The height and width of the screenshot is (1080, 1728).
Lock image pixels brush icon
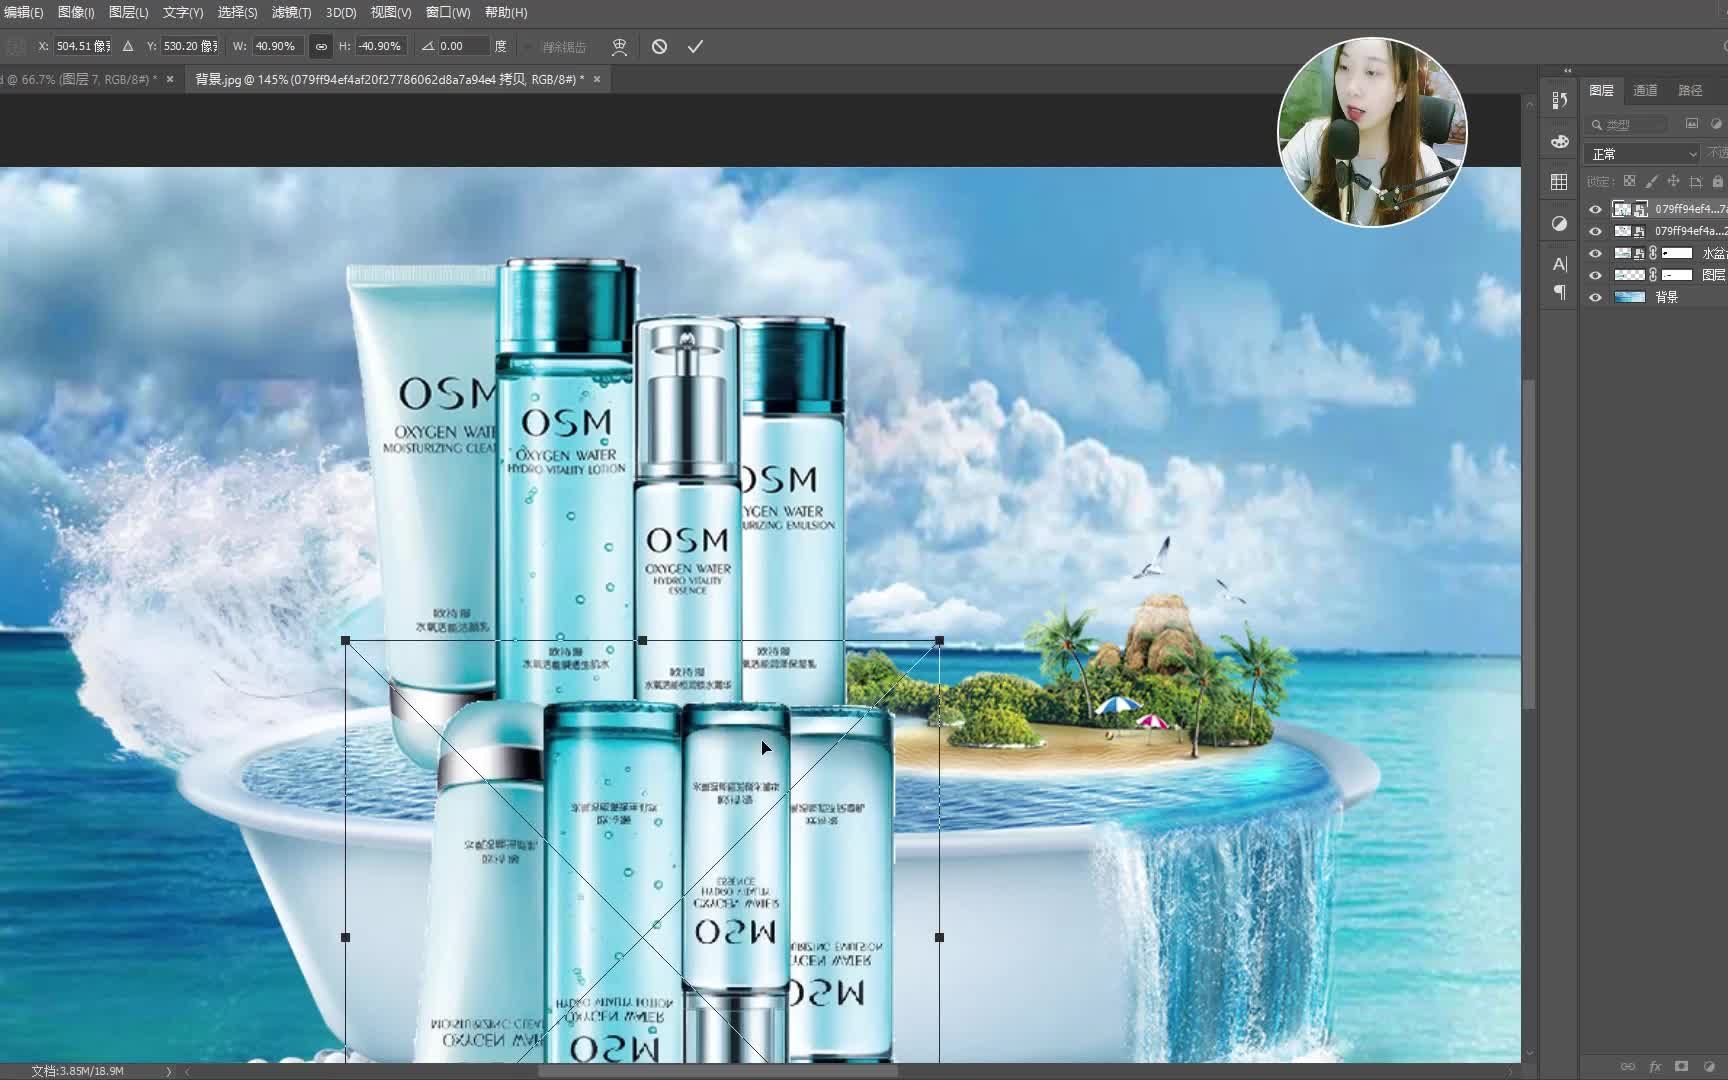point(1651,181)
